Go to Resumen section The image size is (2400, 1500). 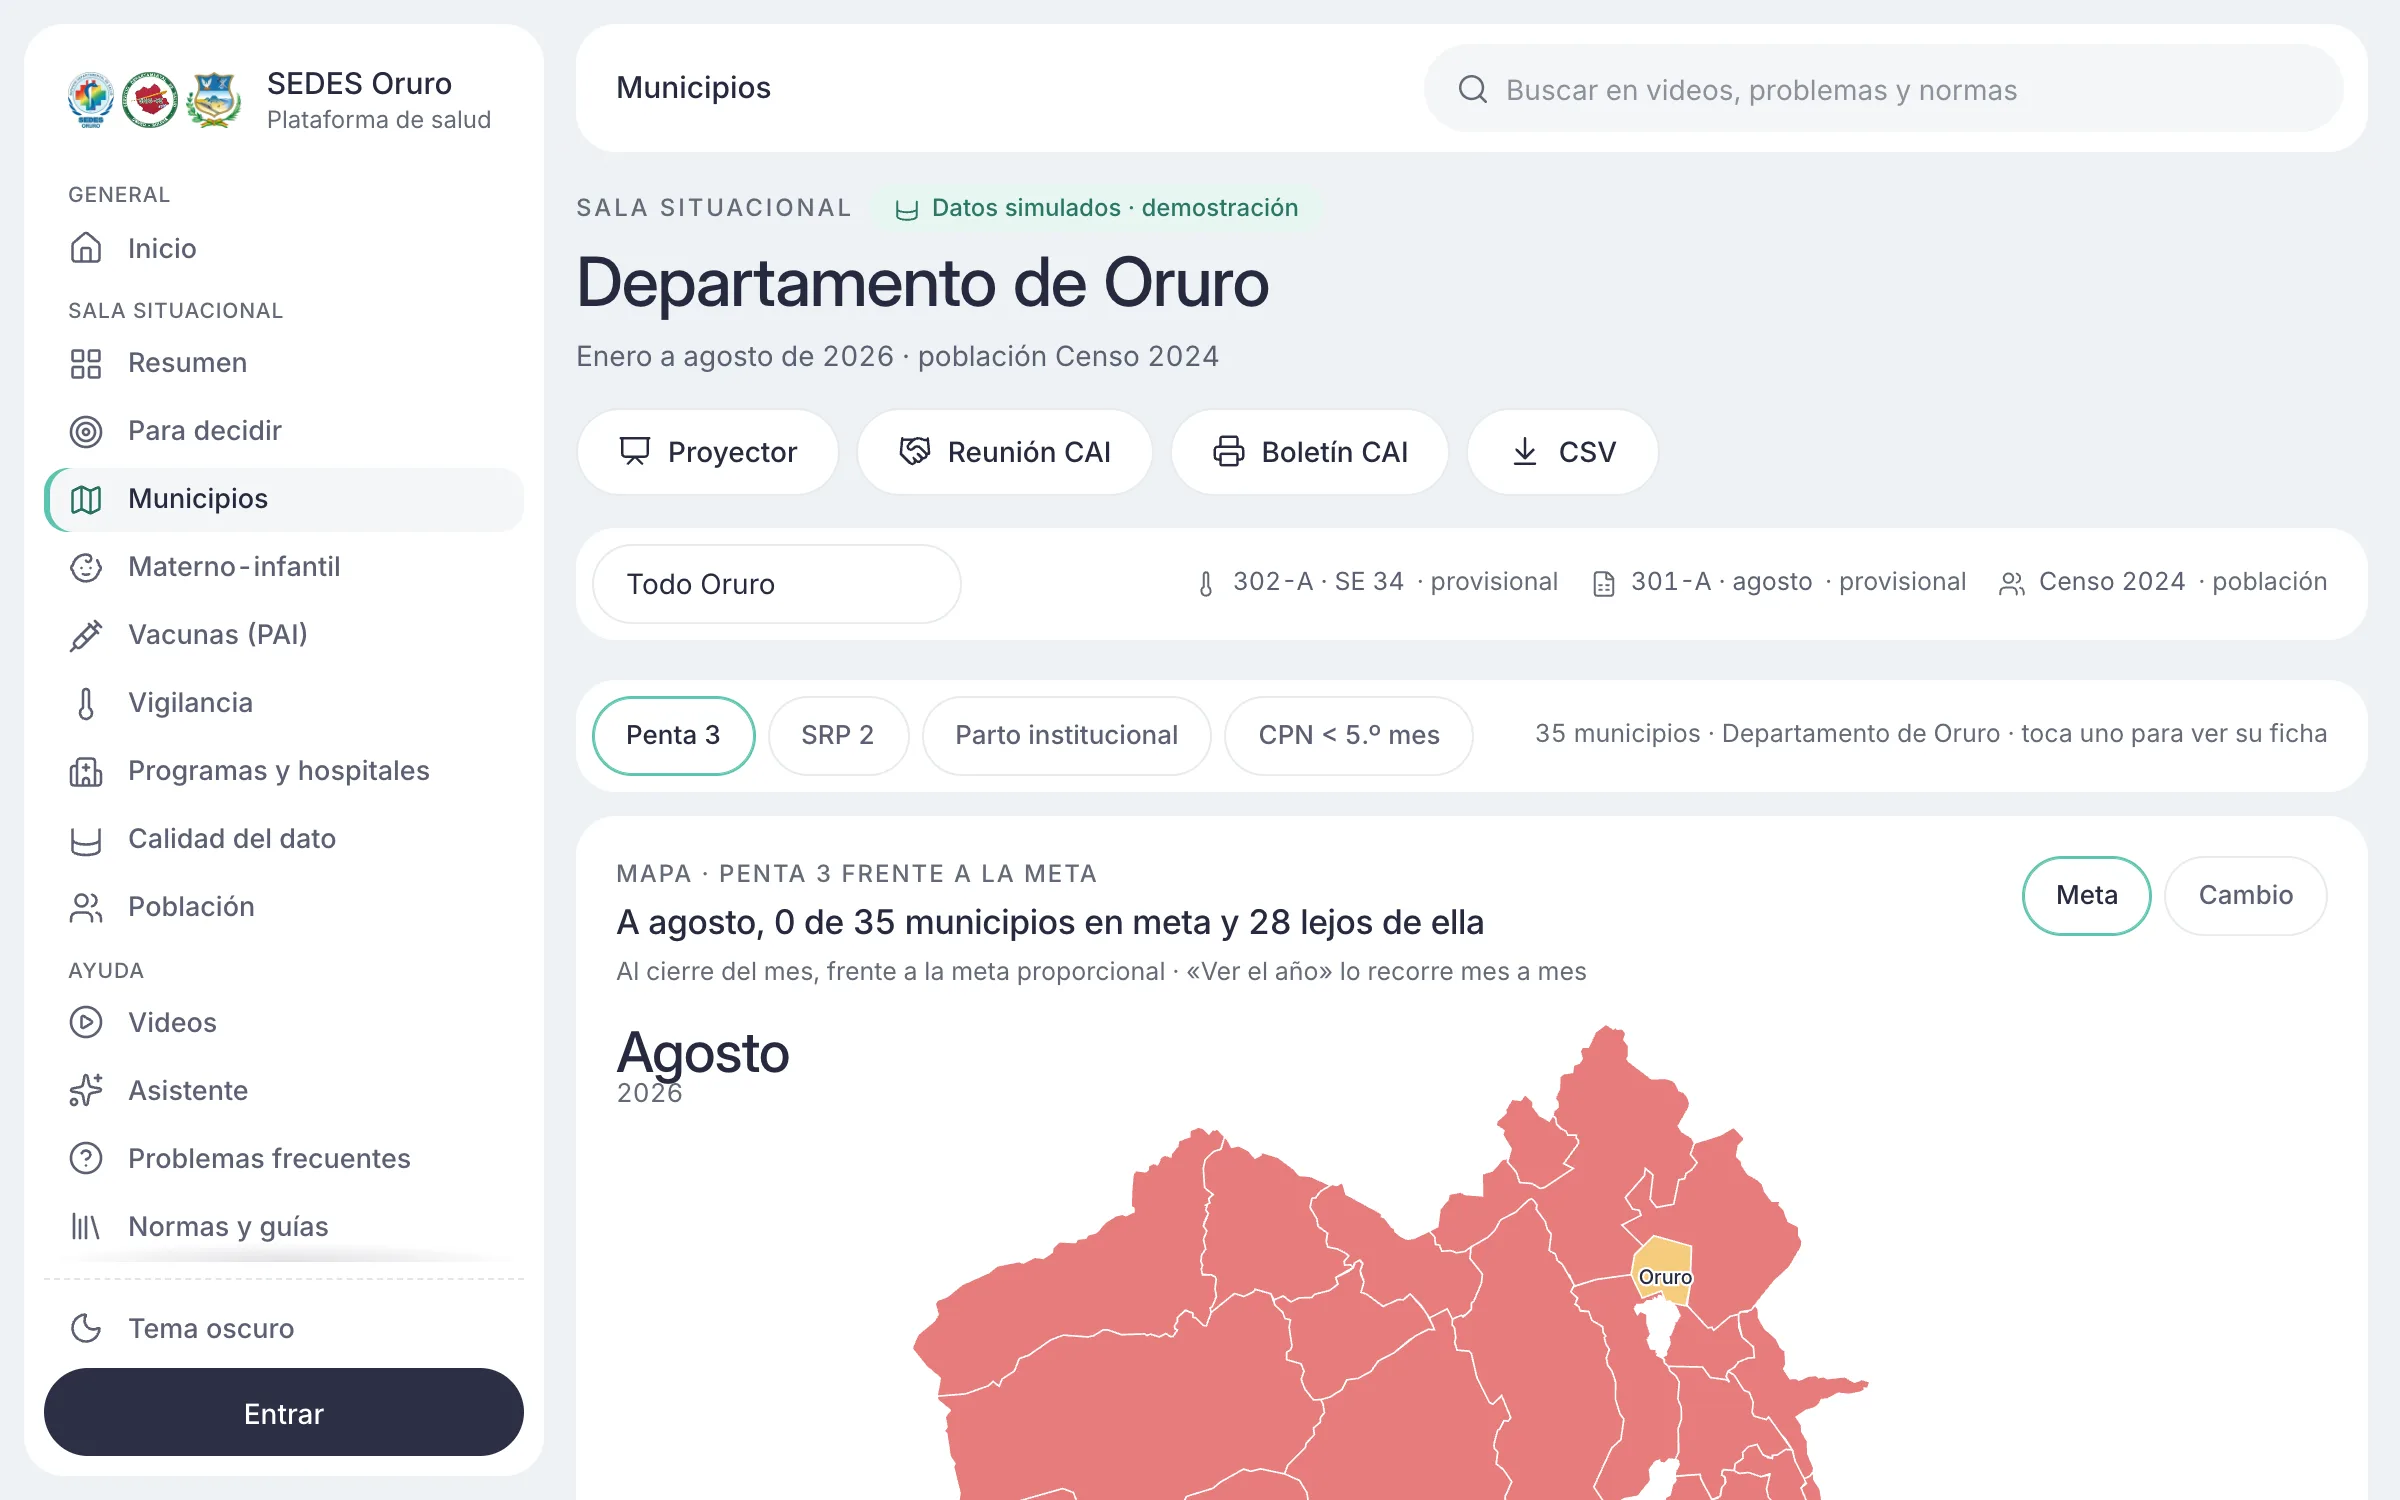tap(284, 363)
